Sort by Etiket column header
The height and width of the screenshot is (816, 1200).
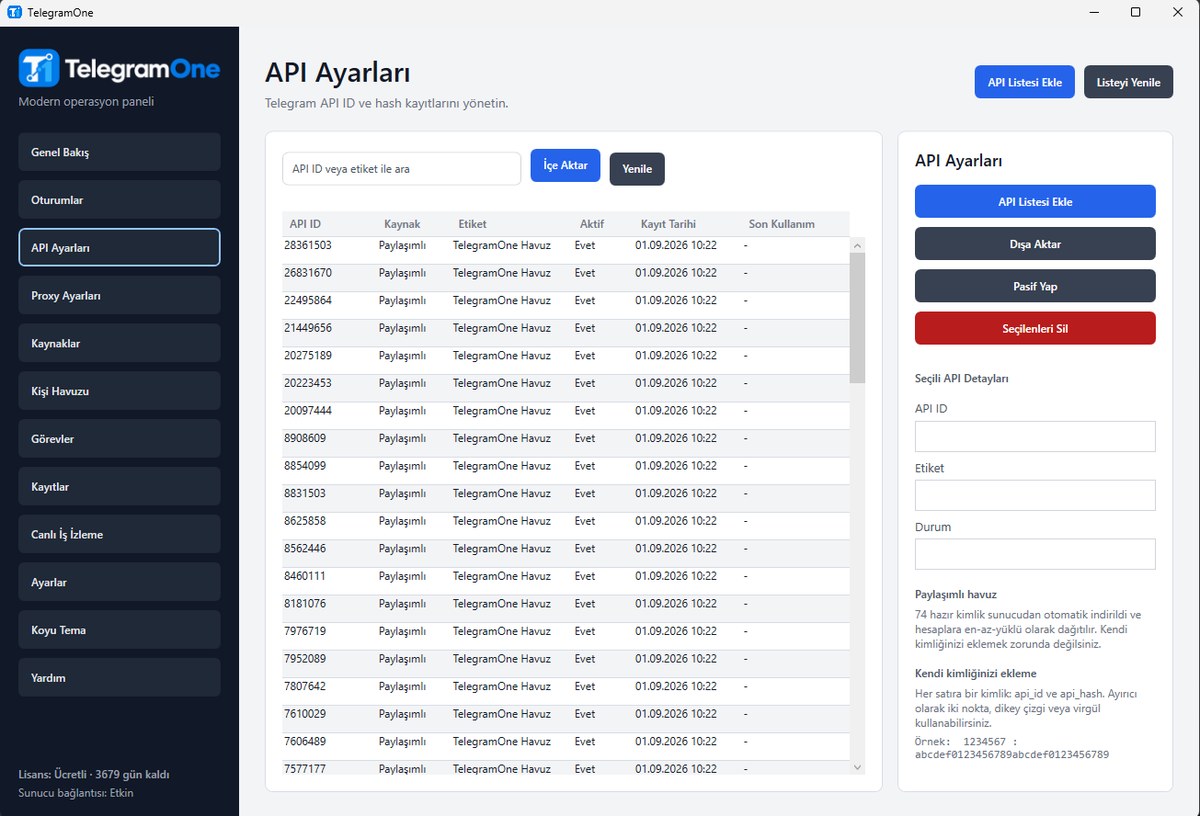tap(511, 224)
